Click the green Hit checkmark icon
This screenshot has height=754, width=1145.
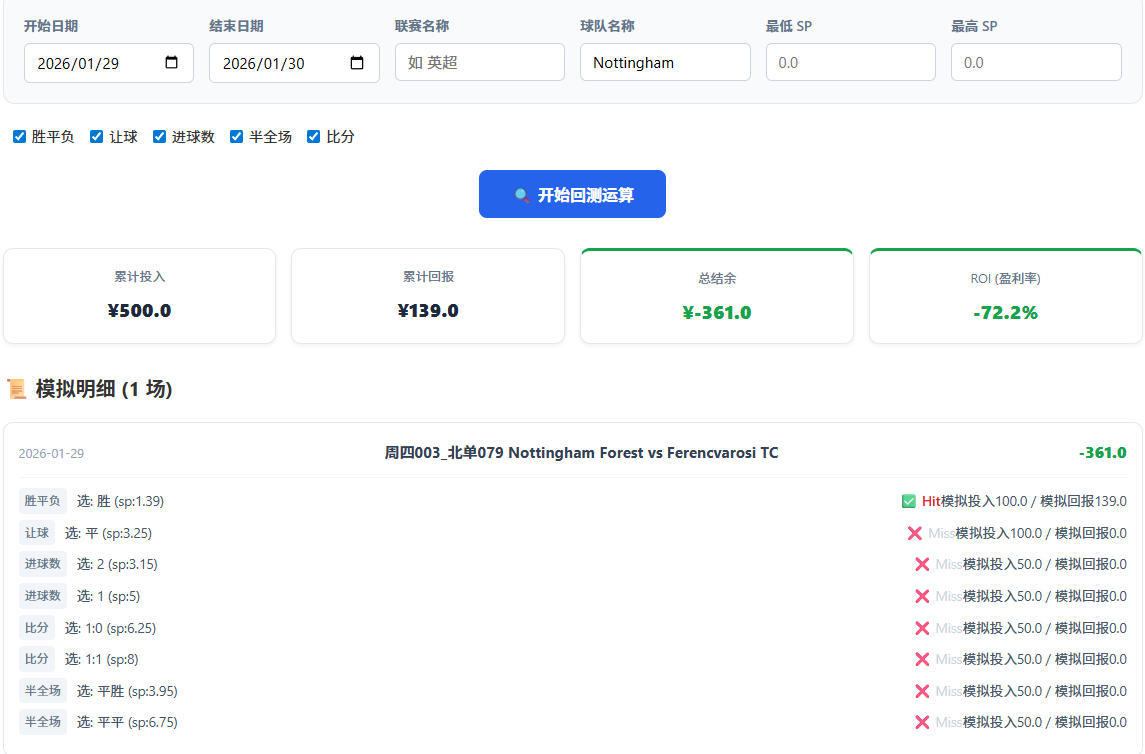click(908, 501)
